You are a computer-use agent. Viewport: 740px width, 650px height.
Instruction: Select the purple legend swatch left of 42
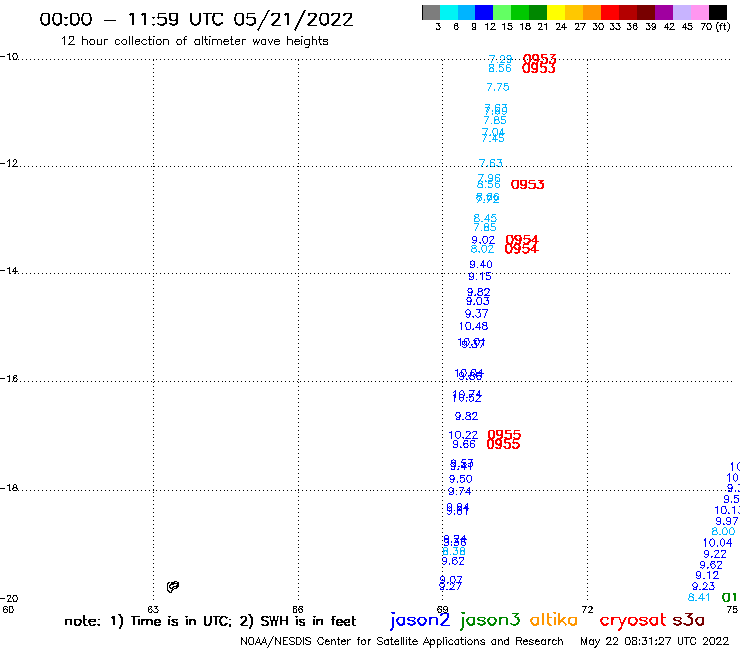tap(664, 12)
